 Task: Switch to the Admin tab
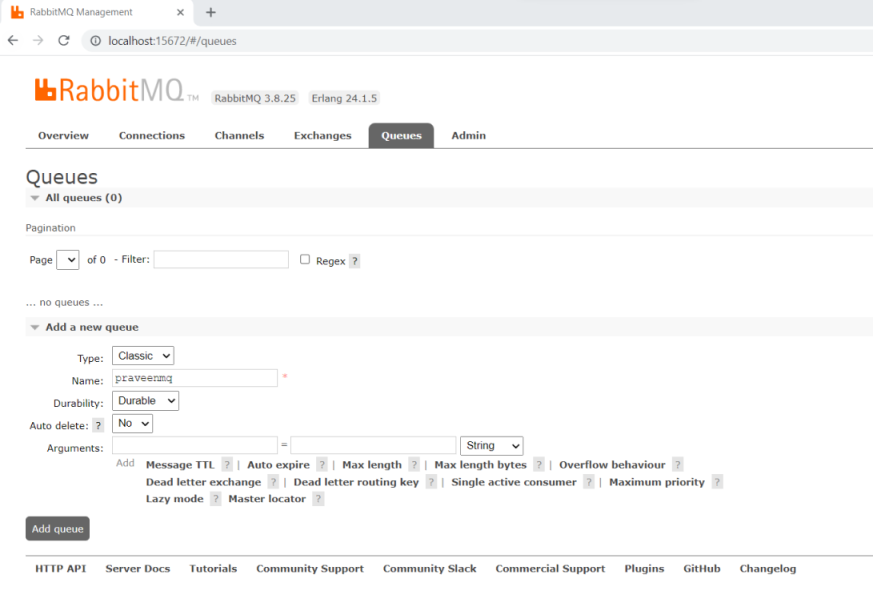tap(469, 135)
